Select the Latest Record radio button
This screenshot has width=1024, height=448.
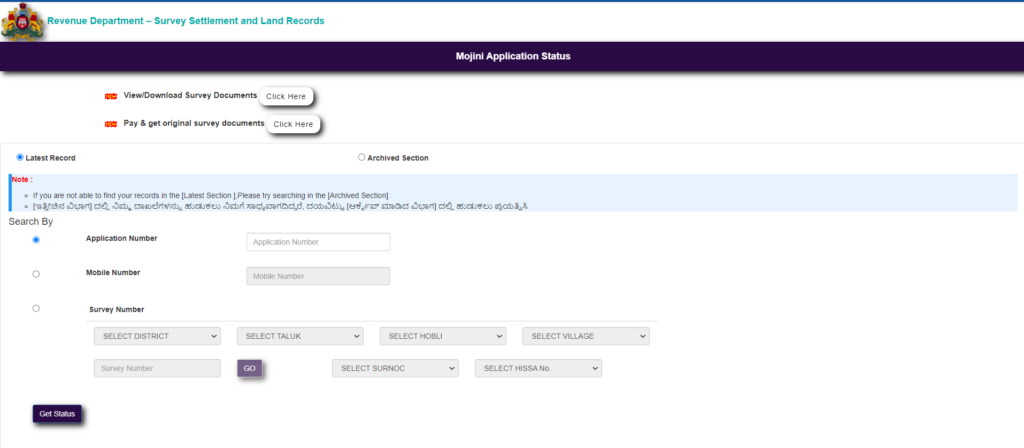tap(20, 157)
